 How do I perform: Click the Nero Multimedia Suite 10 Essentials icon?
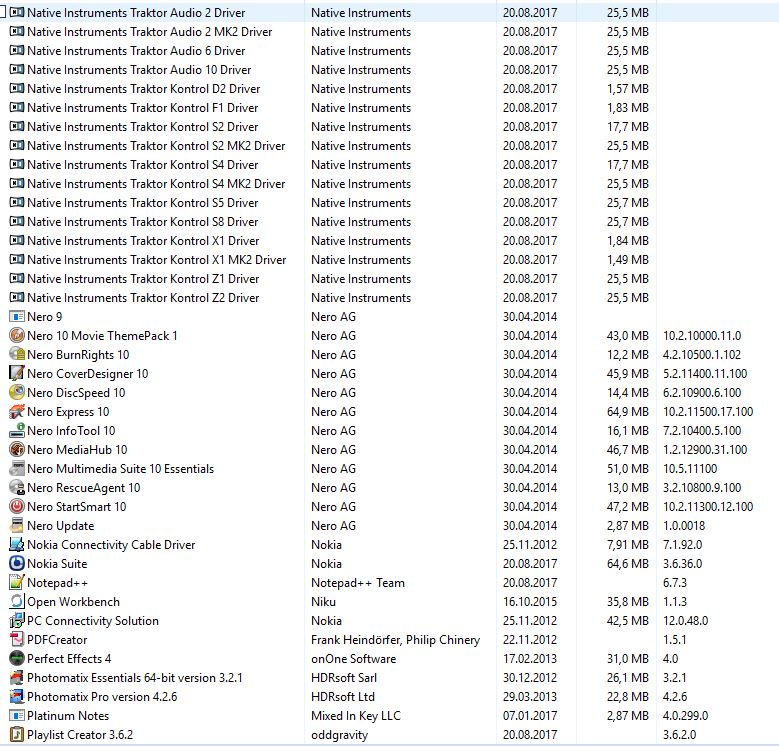click(17, 468)
